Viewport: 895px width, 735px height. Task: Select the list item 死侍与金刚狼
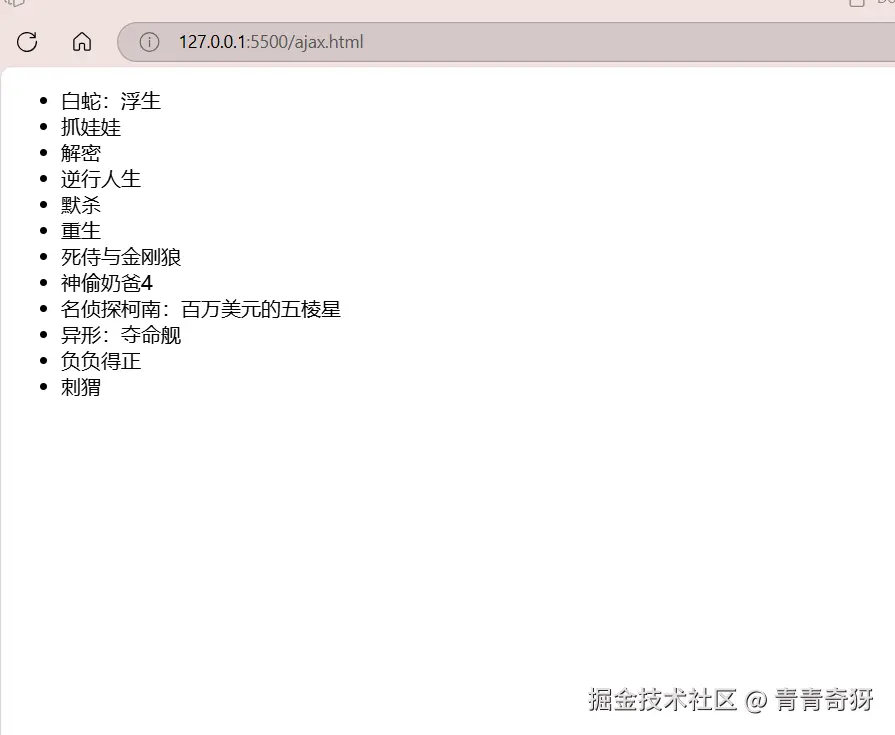click(x=121, y=257)
